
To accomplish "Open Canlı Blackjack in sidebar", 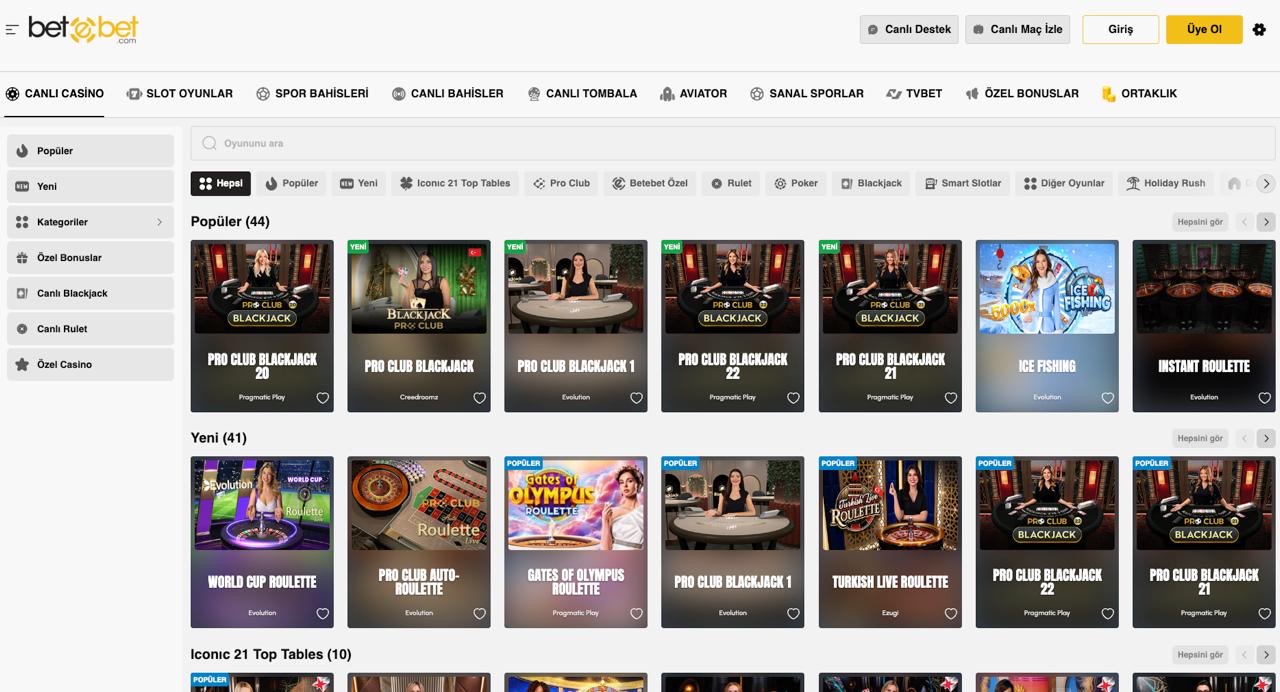I will pos(90,294).
